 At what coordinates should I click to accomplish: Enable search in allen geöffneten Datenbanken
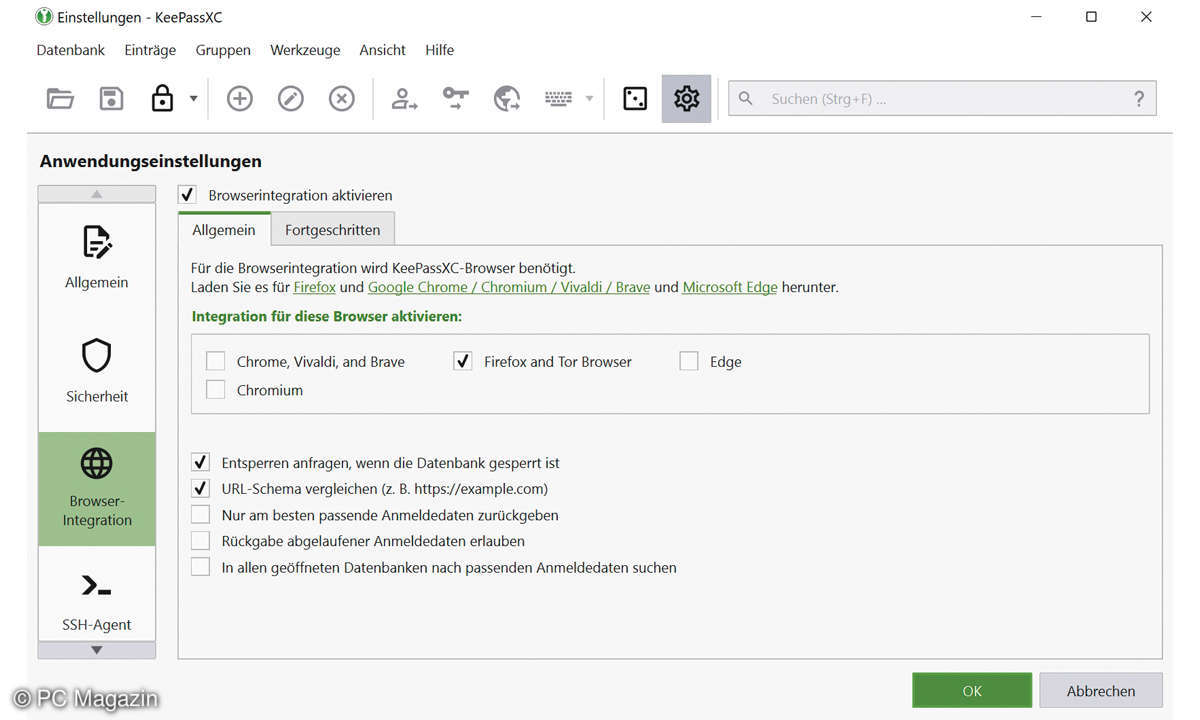pos(201,567)
